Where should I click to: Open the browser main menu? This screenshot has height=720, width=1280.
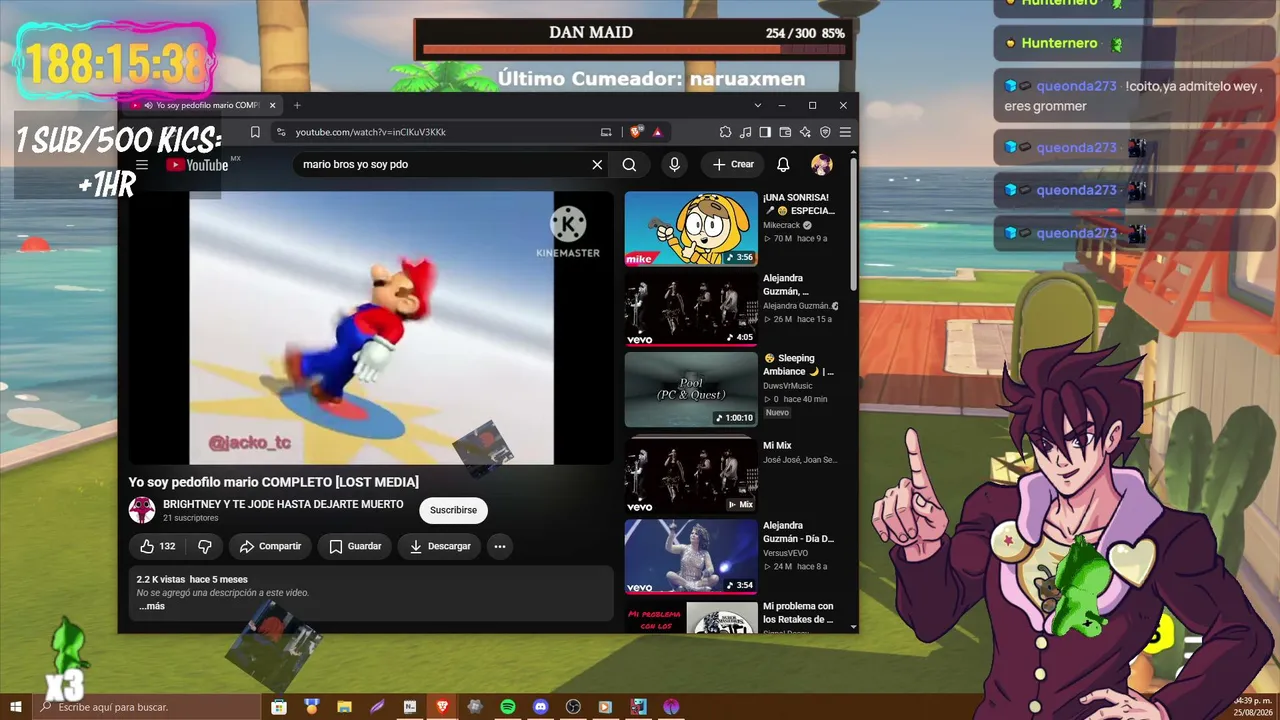coord(845,132)
